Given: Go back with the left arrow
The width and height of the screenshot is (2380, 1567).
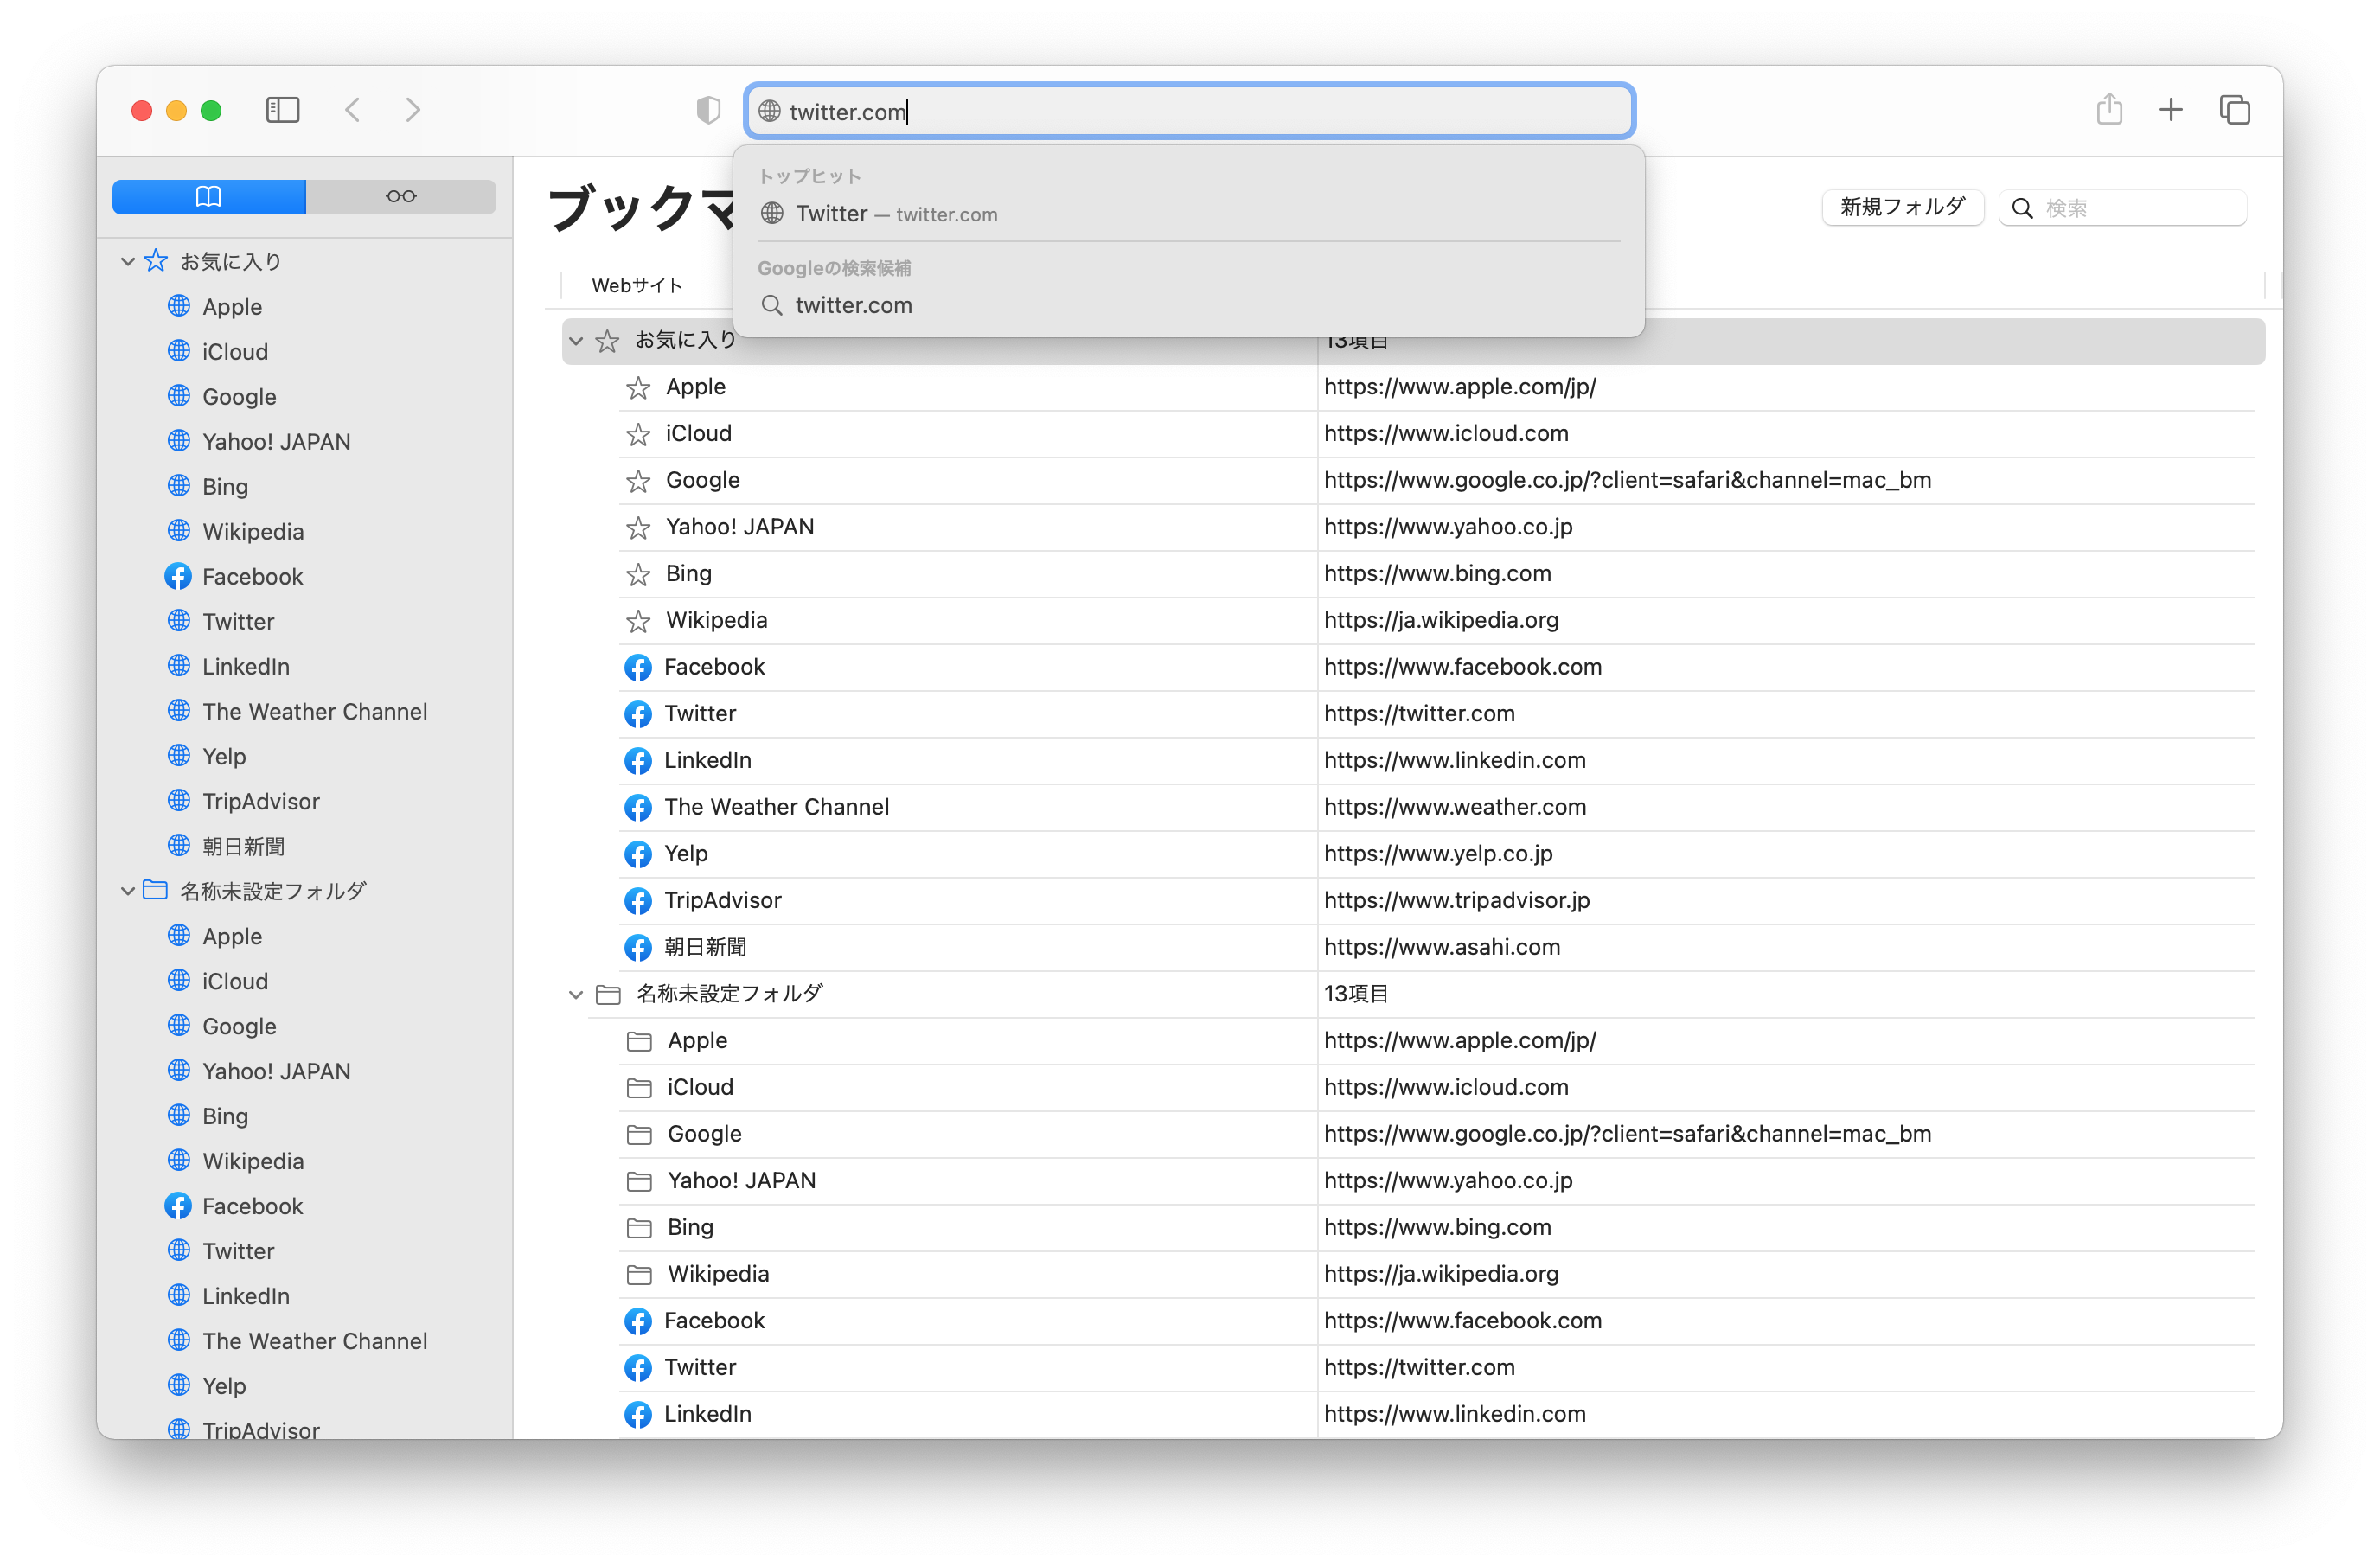Looking at the screenshot, I should (353, 110).
